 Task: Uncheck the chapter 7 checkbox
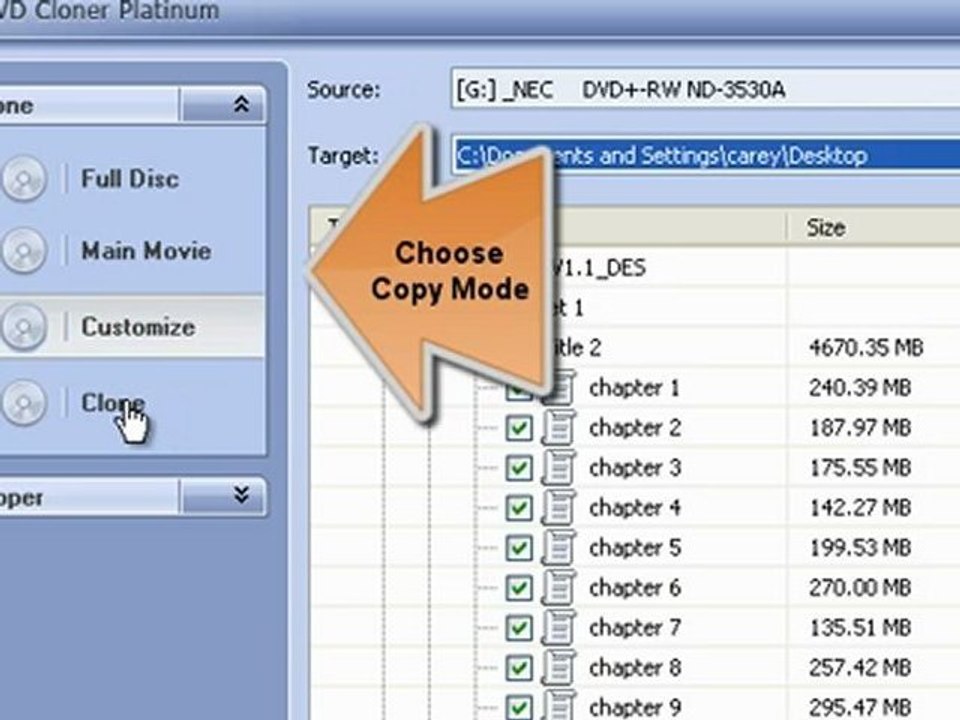pyautogui.click(x=519, y=628)
